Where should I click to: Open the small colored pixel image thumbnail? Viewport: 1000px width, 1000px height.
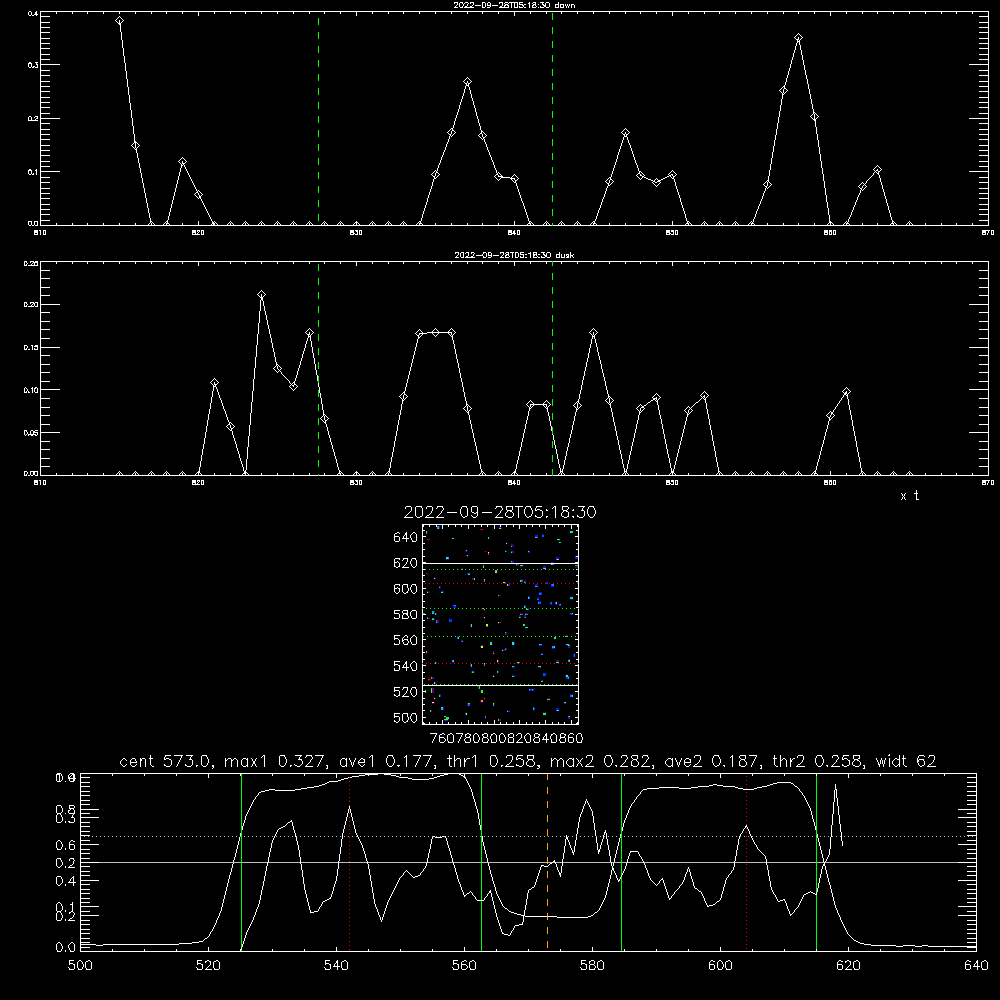pos(500,624)
